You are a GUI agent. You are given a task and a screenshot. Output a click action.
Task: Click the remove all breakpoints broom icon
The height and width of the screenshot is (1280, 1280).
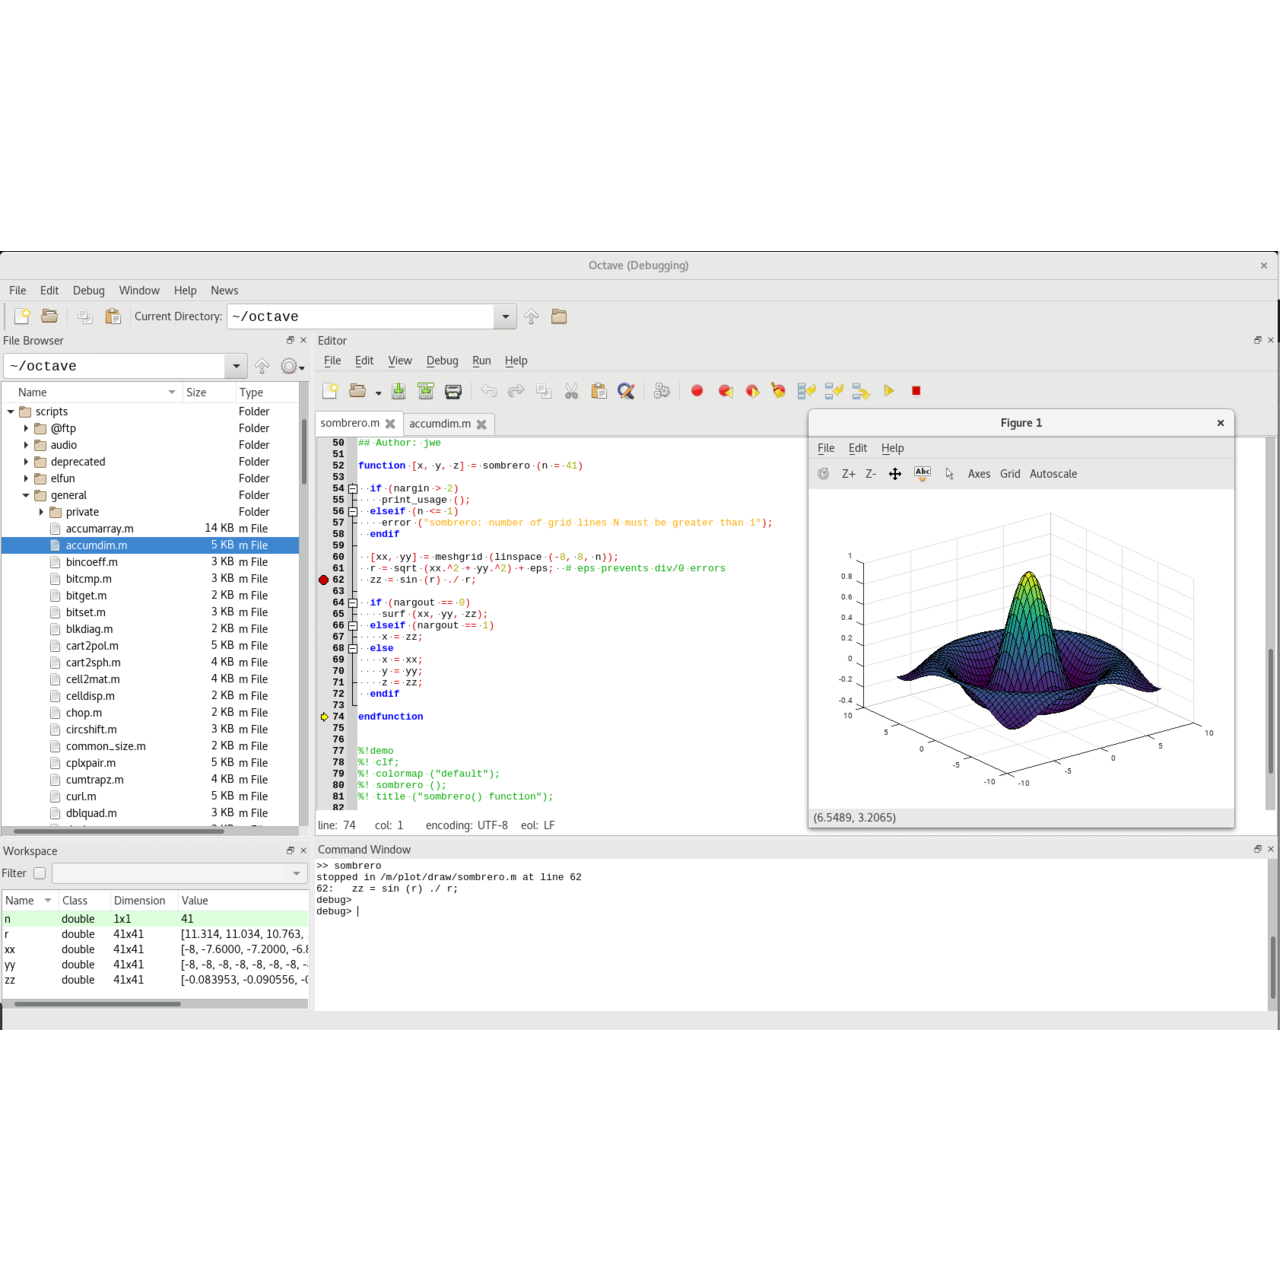point(778,391)
